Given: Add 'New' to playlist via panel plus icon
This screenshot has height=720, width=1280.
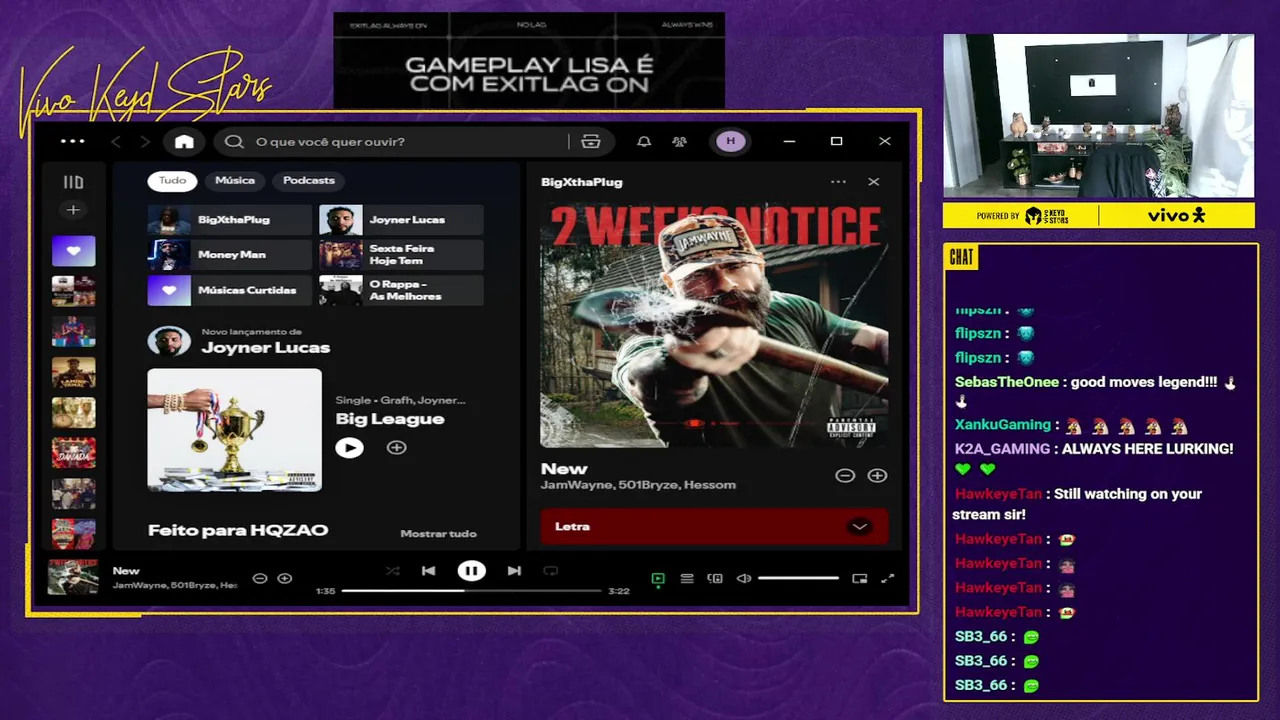Looking at the screenshot, I should click(877, 476).
